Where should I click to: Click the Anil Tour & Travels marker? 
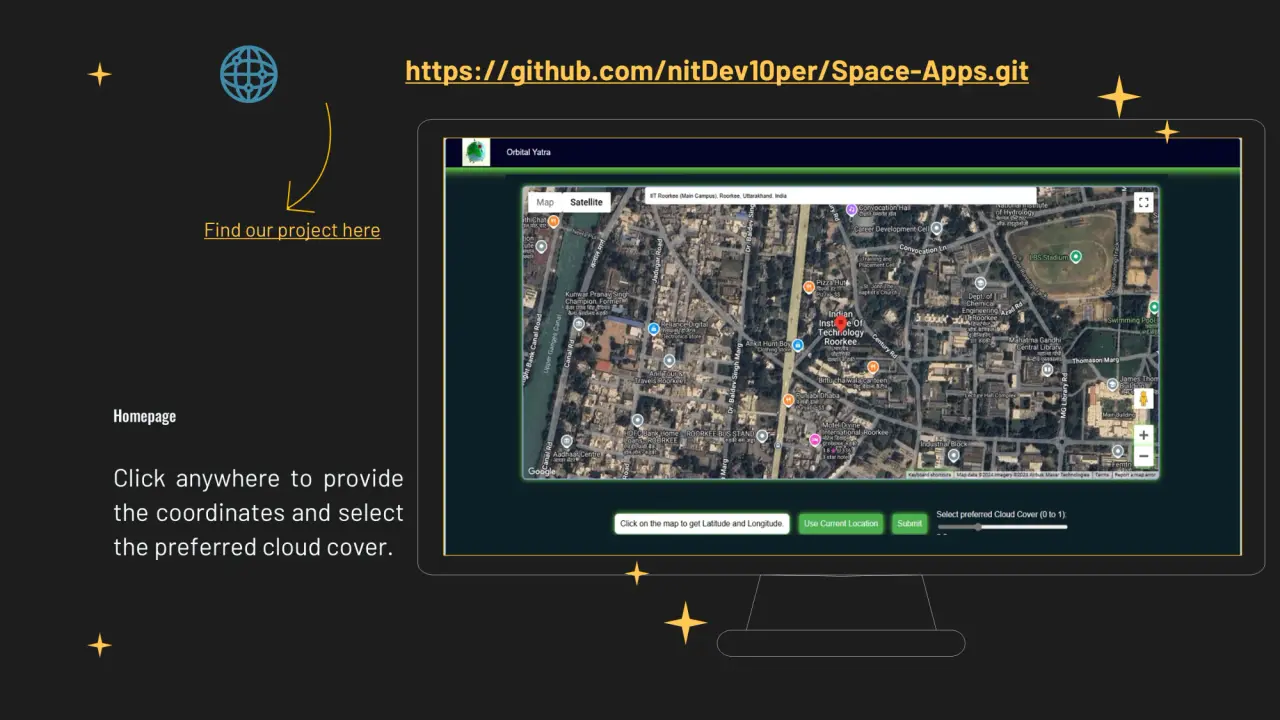click(x=669, y=361)
